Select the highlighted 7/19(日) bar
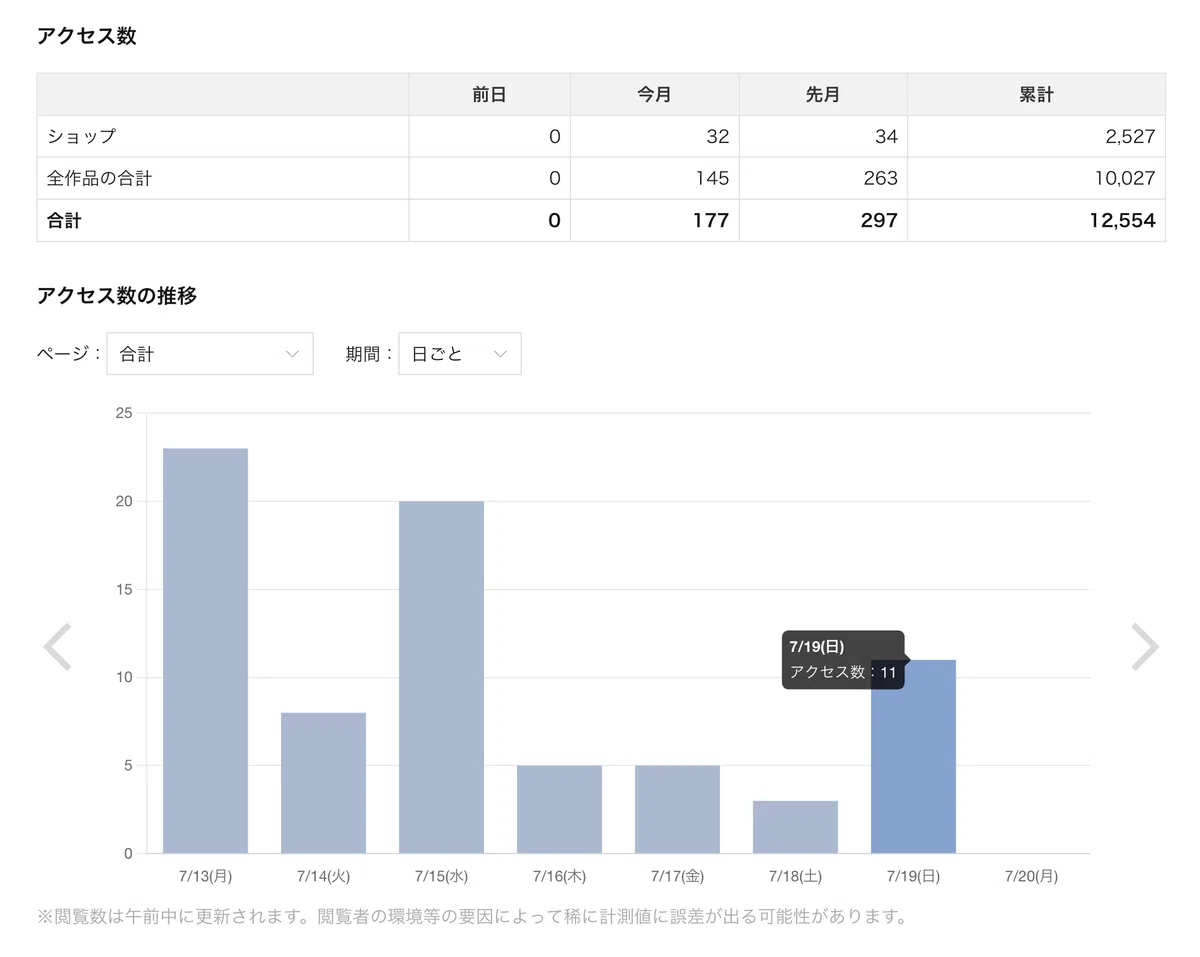The image size is (1200, 957). pos(913,757)
